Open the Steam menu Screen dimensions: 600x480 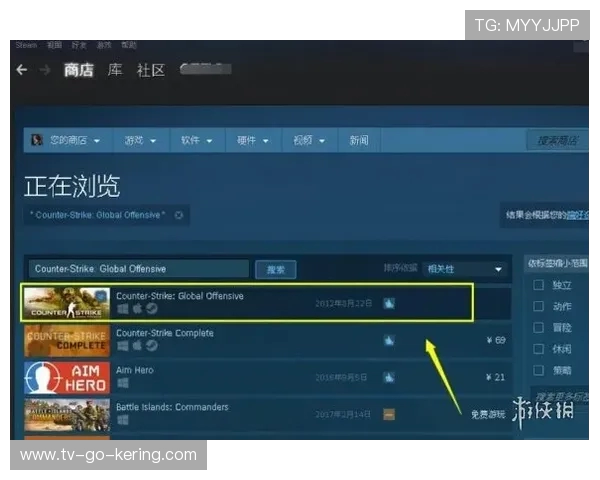click(26, 45)
